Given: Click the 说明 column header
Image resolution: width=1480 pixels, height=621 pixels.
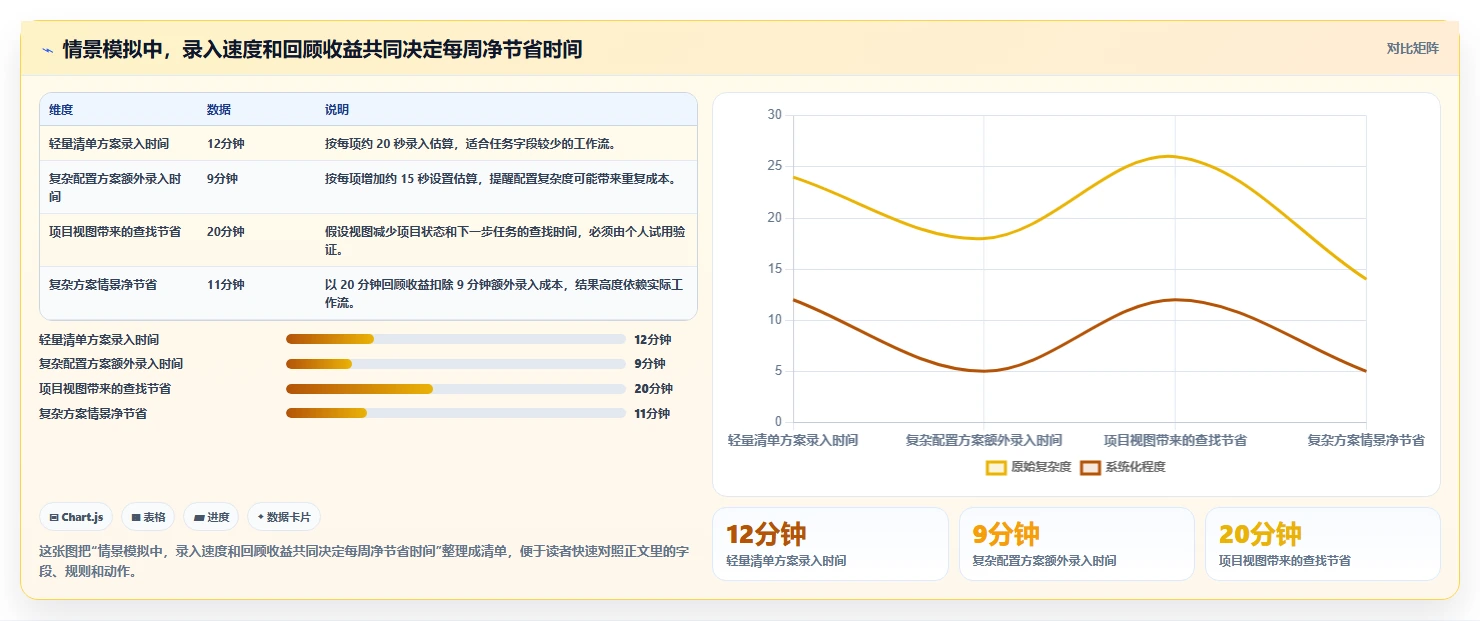Looking at the screenshot, I should click(337, 110).
